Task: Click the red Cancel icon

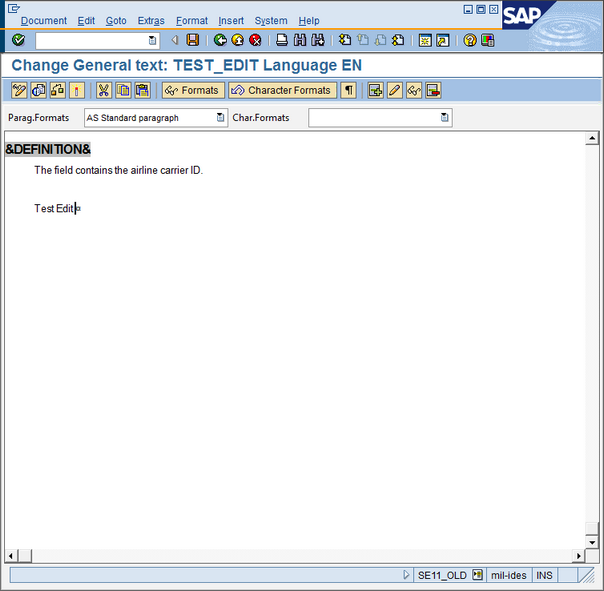Action: (x=255, y=40)
